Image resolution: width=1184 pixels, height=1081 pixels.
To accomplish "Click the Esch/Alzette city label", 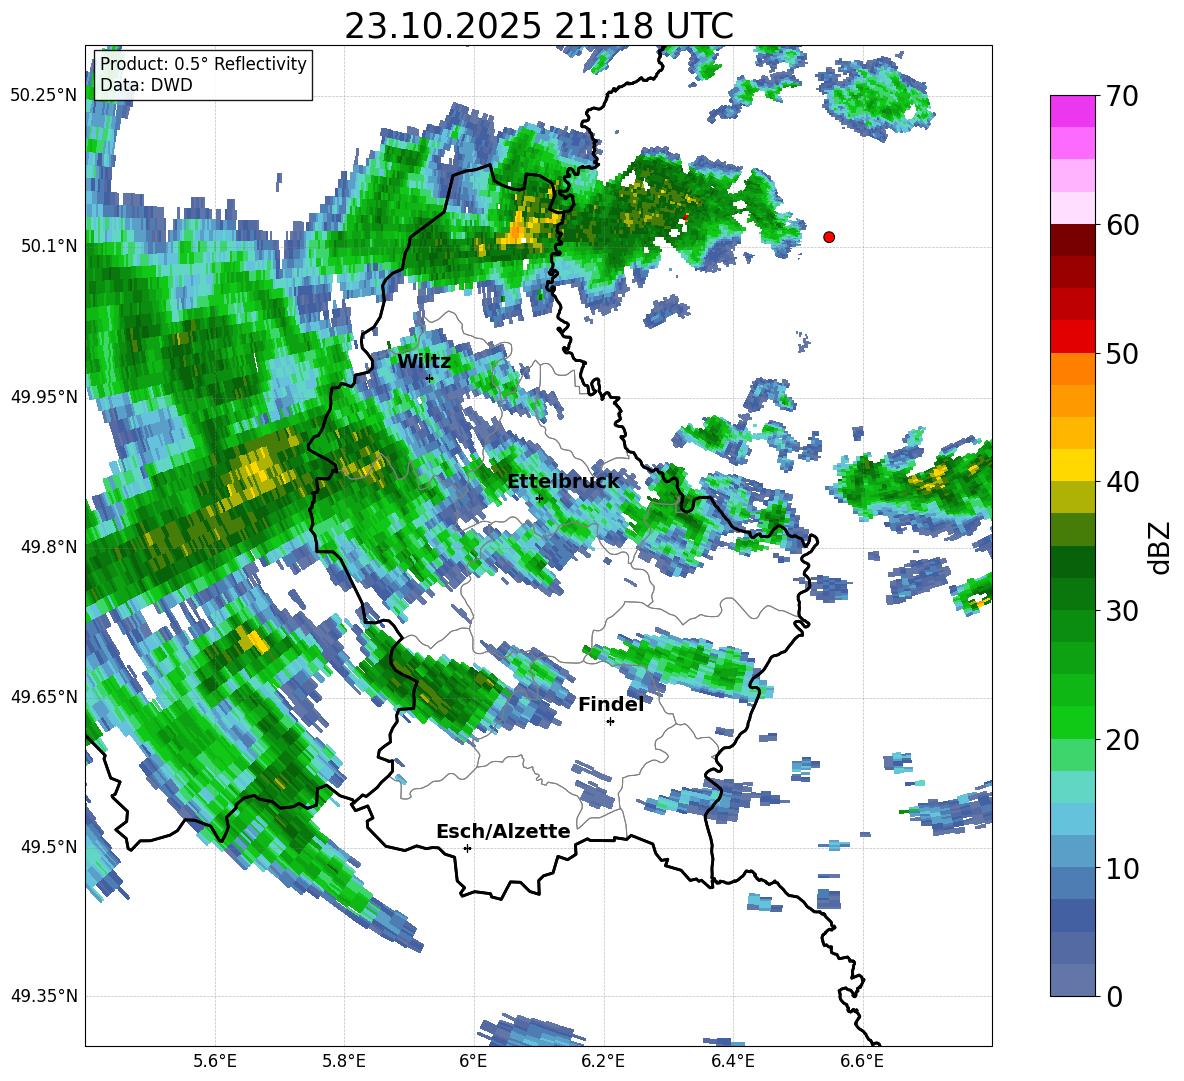I will click(503, 831).
